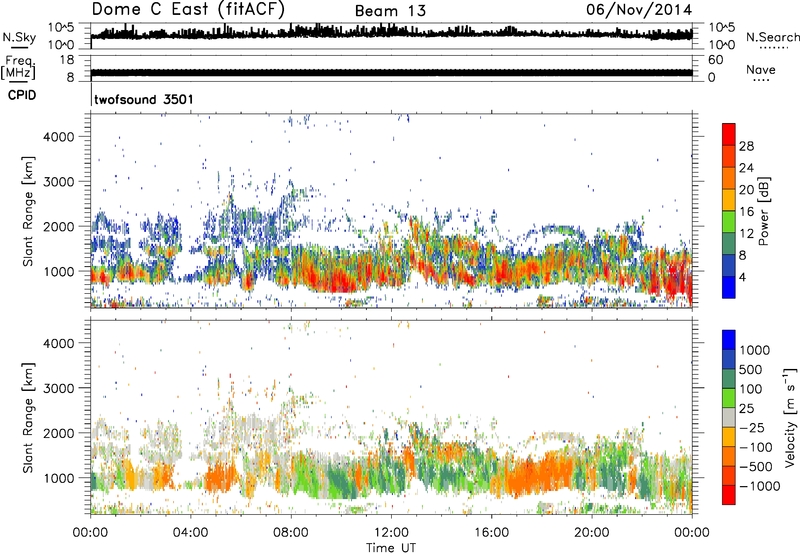
Task: Click the '16:00' time axis tick label
Action: pyautogui.click(x=491, y=533)
